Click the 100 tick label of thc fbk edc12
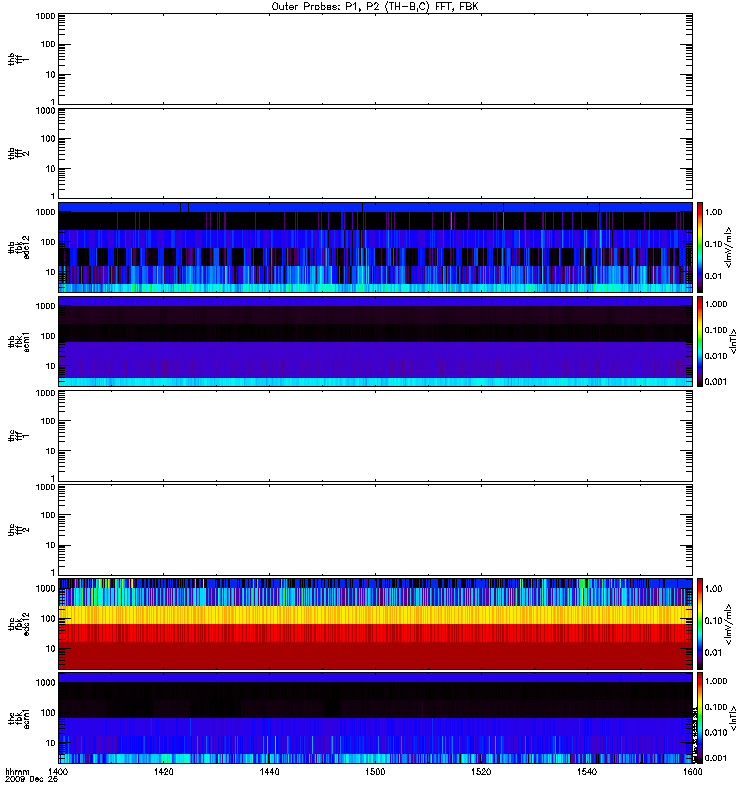The image size is (750, 800). 48,619
